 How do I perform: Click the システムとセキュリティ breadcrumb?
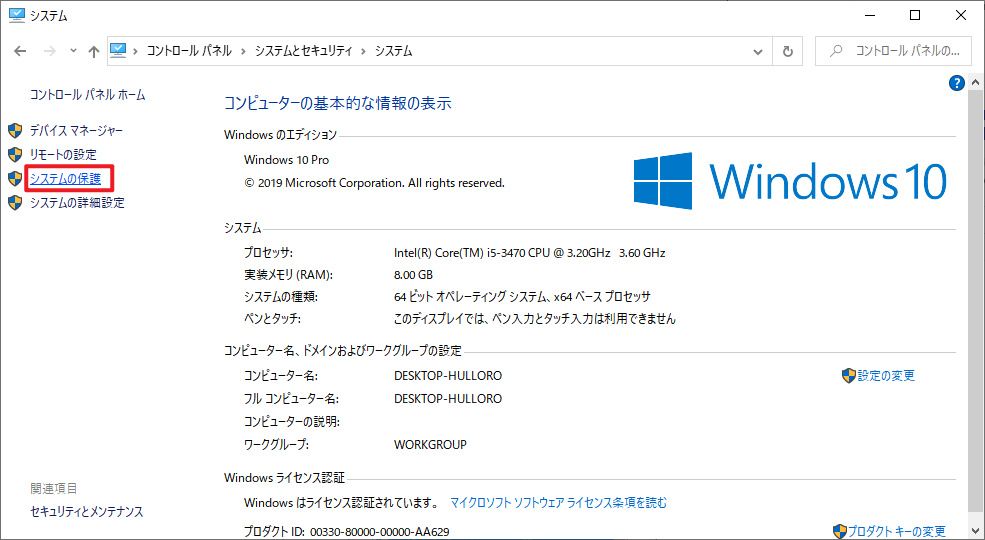[303, 51]
